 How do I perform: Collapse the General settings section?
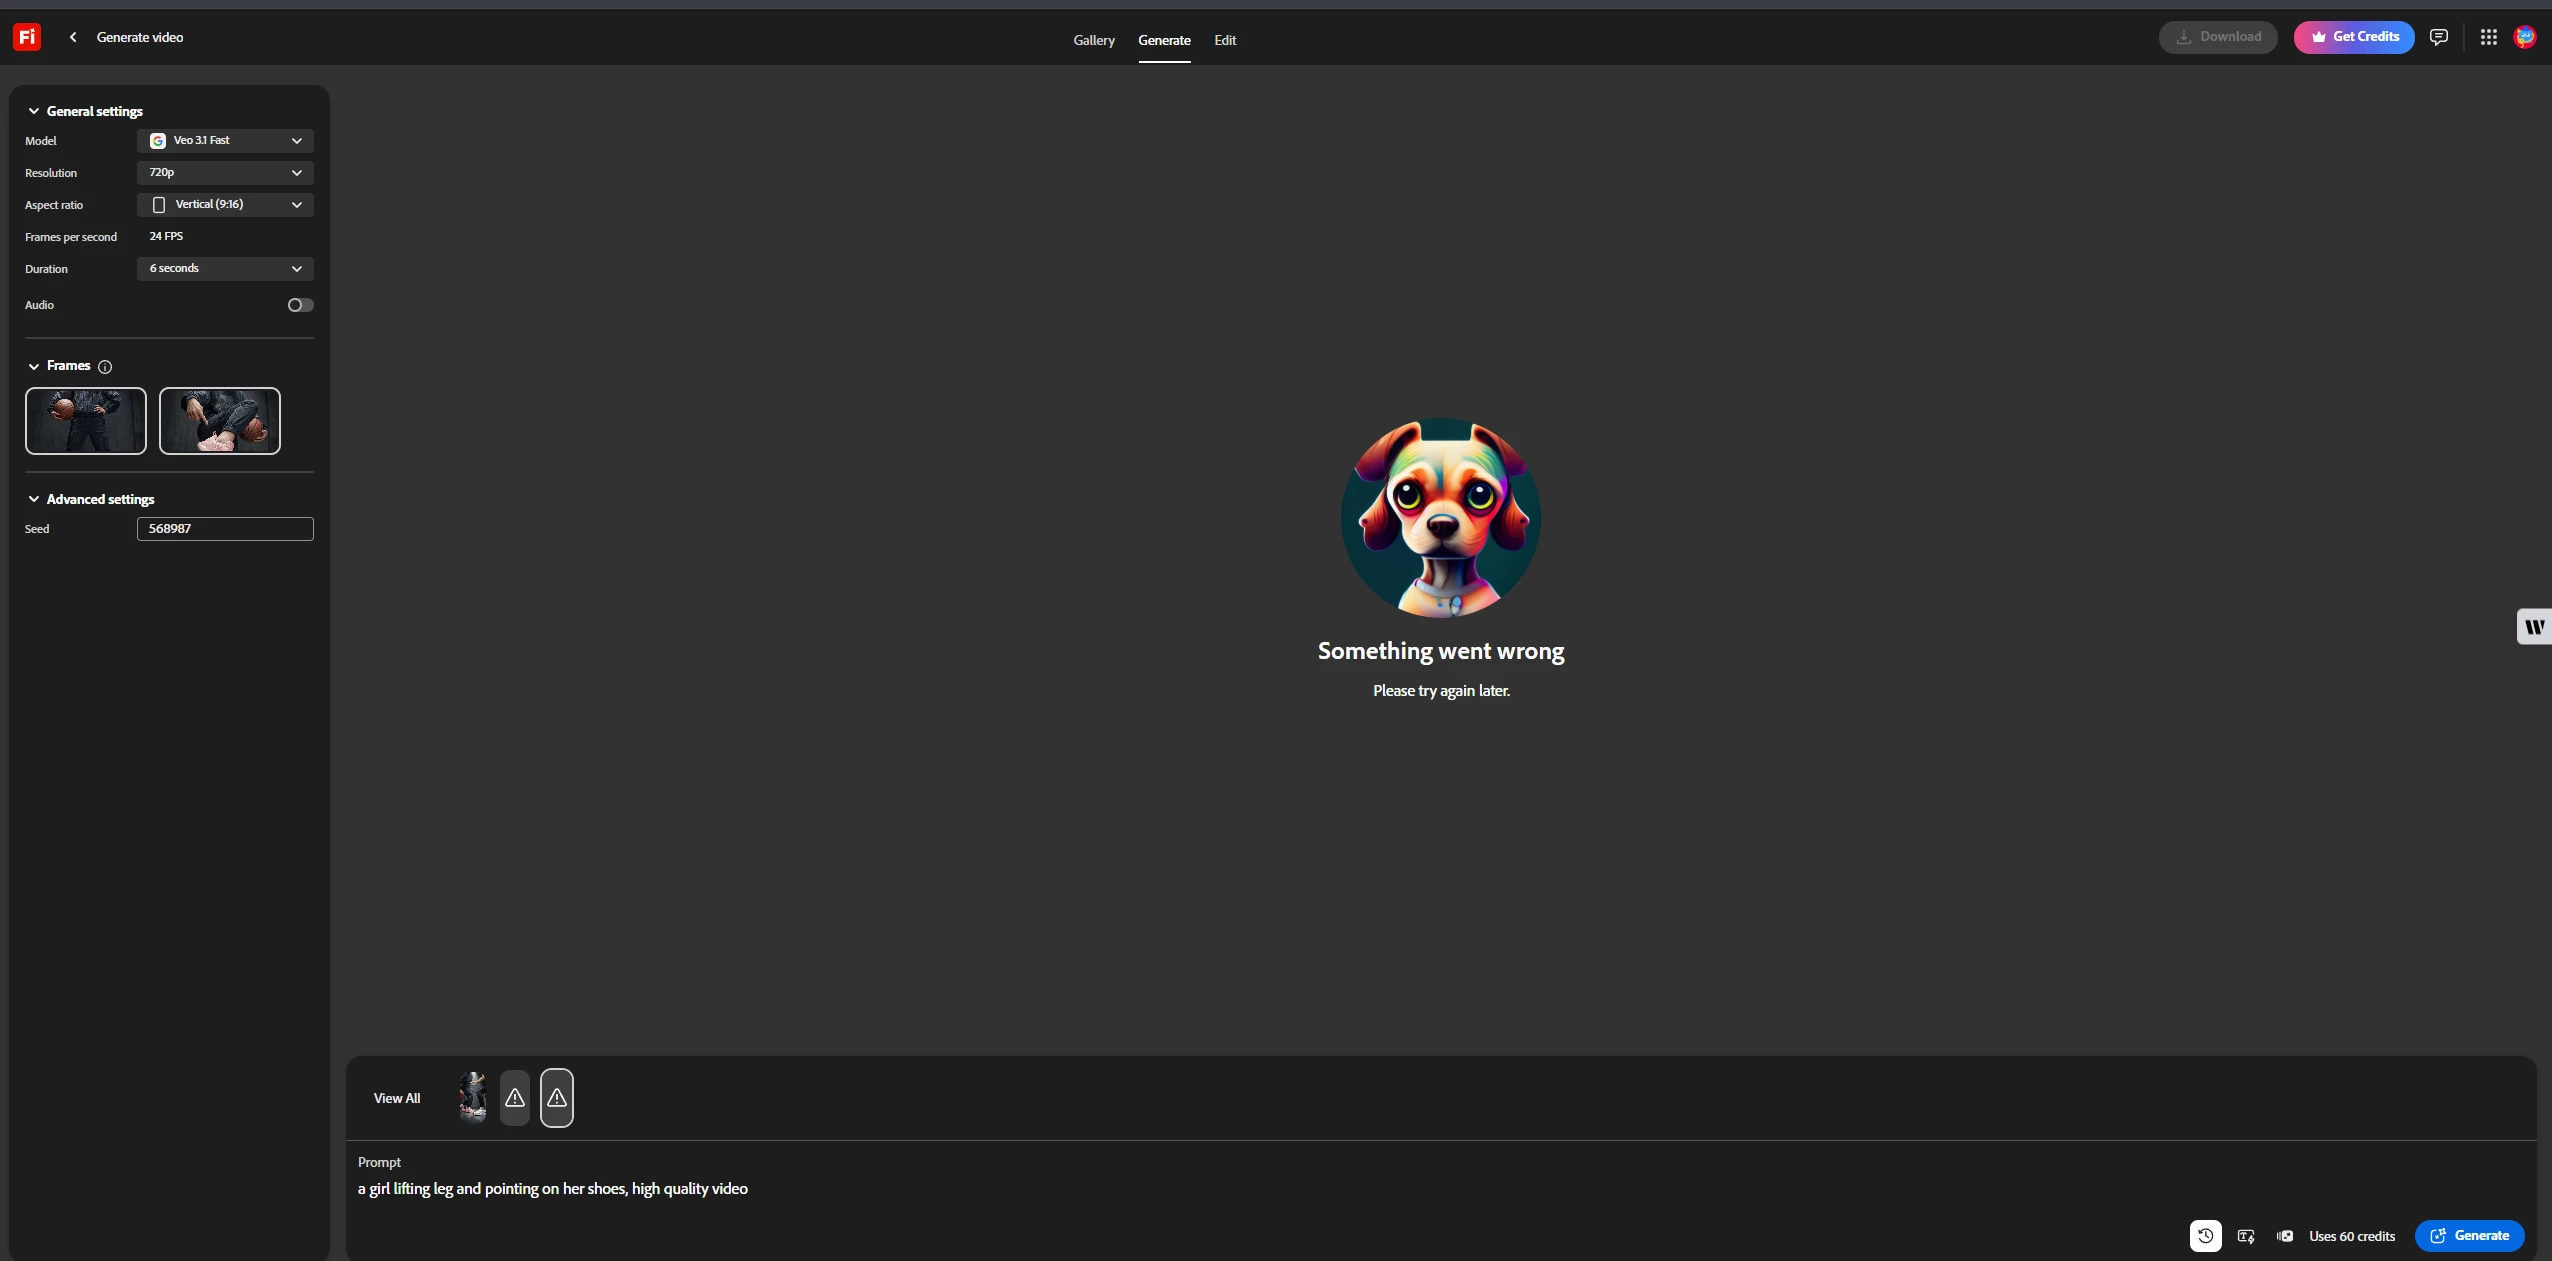pyautogui.click(x=34, y=111)
